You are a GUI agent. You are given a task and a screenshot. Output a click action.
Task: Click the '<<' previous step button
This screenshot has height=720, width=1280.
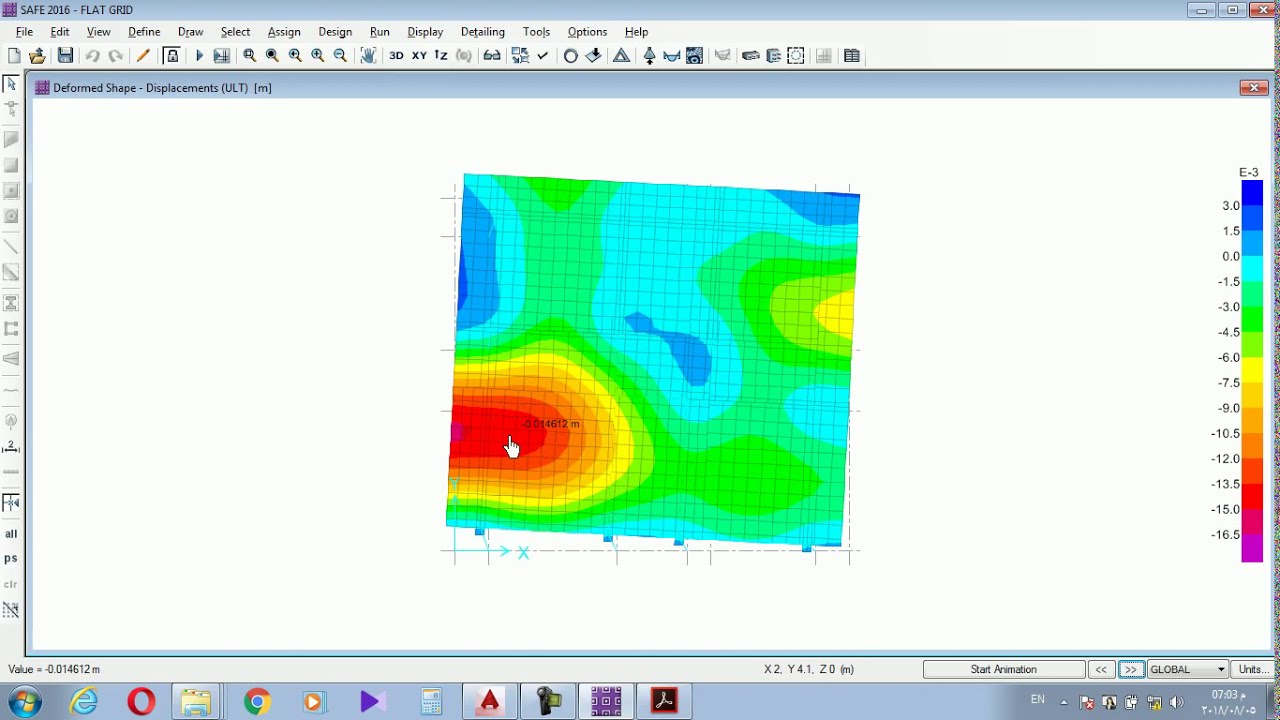1101,669
